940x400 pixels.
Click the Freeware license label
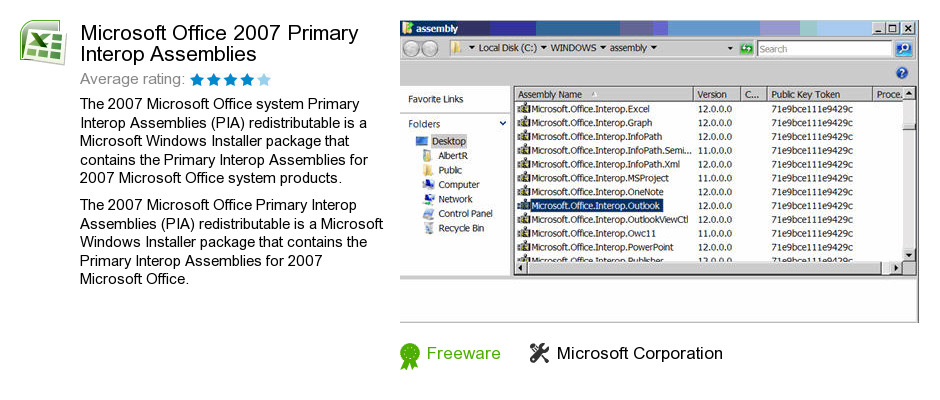click(x=463, y=353)
